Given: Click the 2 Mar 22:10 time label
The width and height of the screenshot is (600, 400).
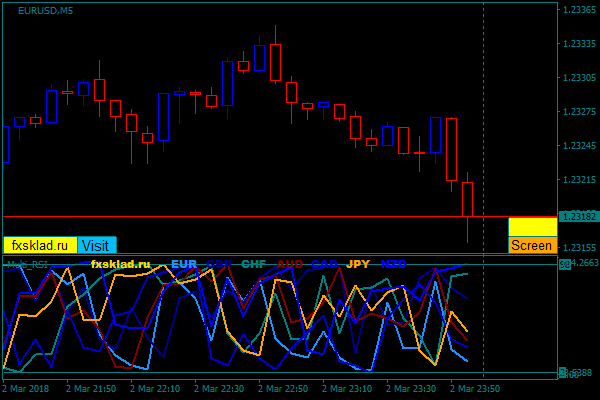Looking at the screenshot, I should coord(155,389).
